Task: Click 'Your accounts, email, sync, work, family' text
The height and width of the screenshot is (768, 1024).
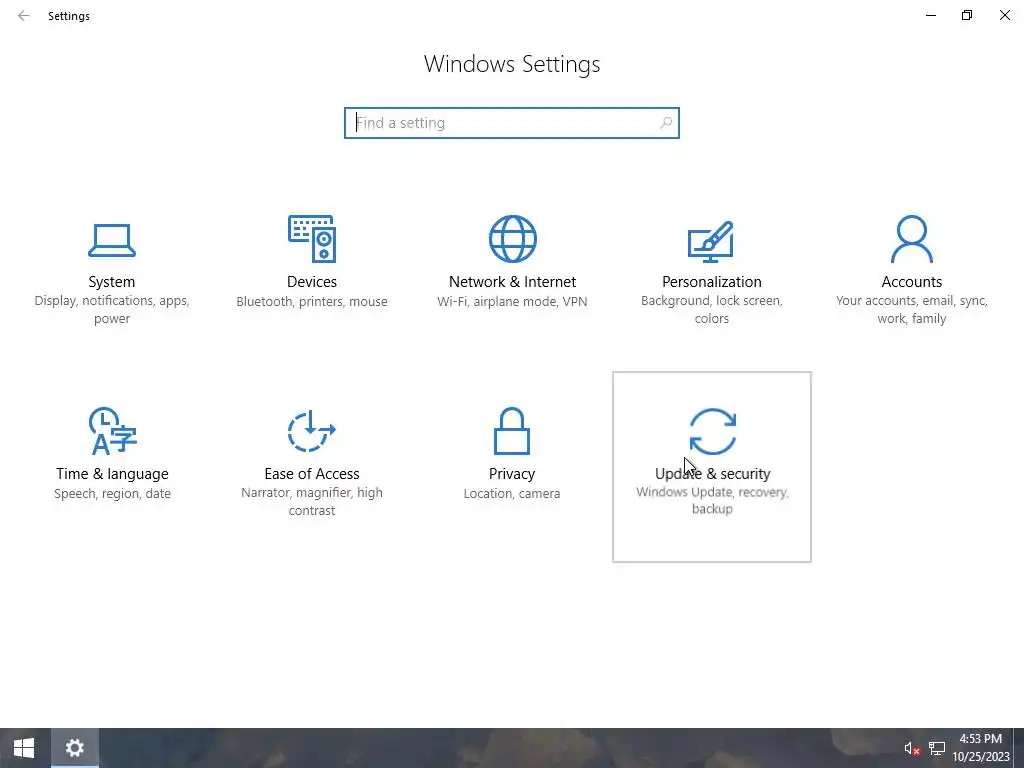Action: point(912,310)
